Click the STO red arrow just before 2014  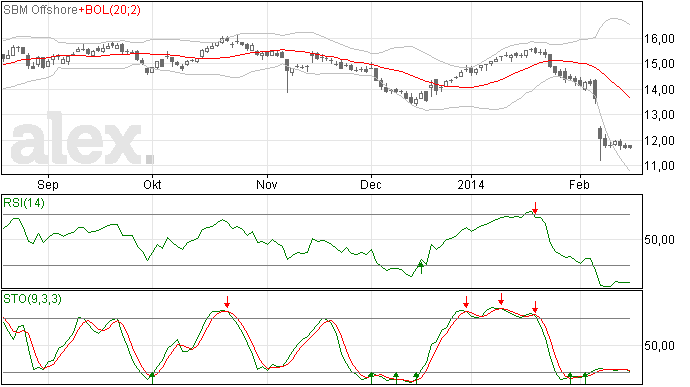coord(466,302)
